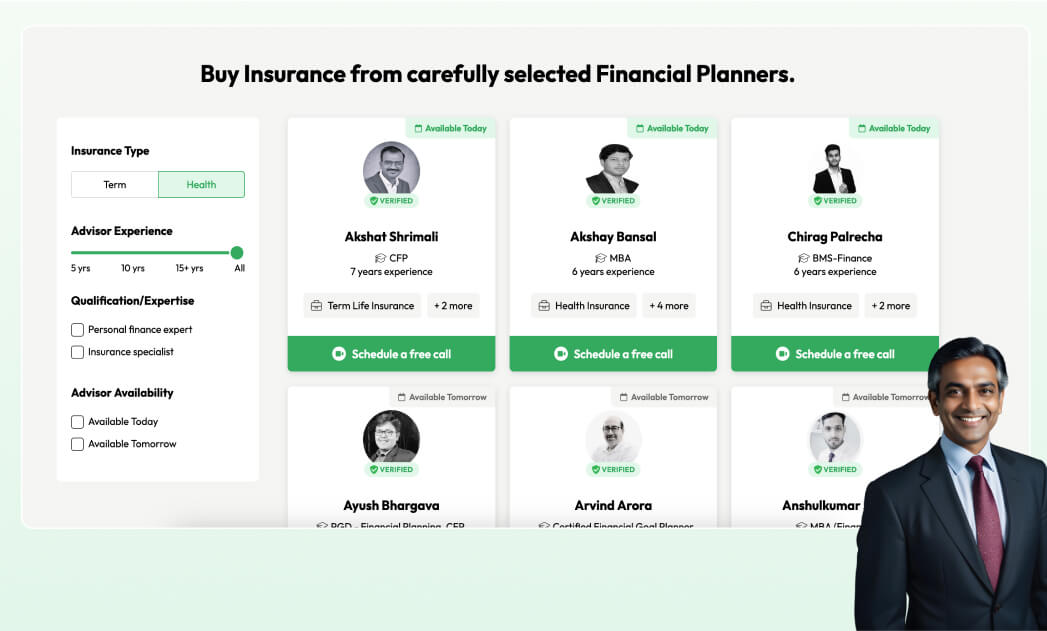The width and height of the screenshot is (1047, 631).
Task: Expand +4 more on Akshay Bansal's card
Action: pyautogui.click(x=668, y=306)
